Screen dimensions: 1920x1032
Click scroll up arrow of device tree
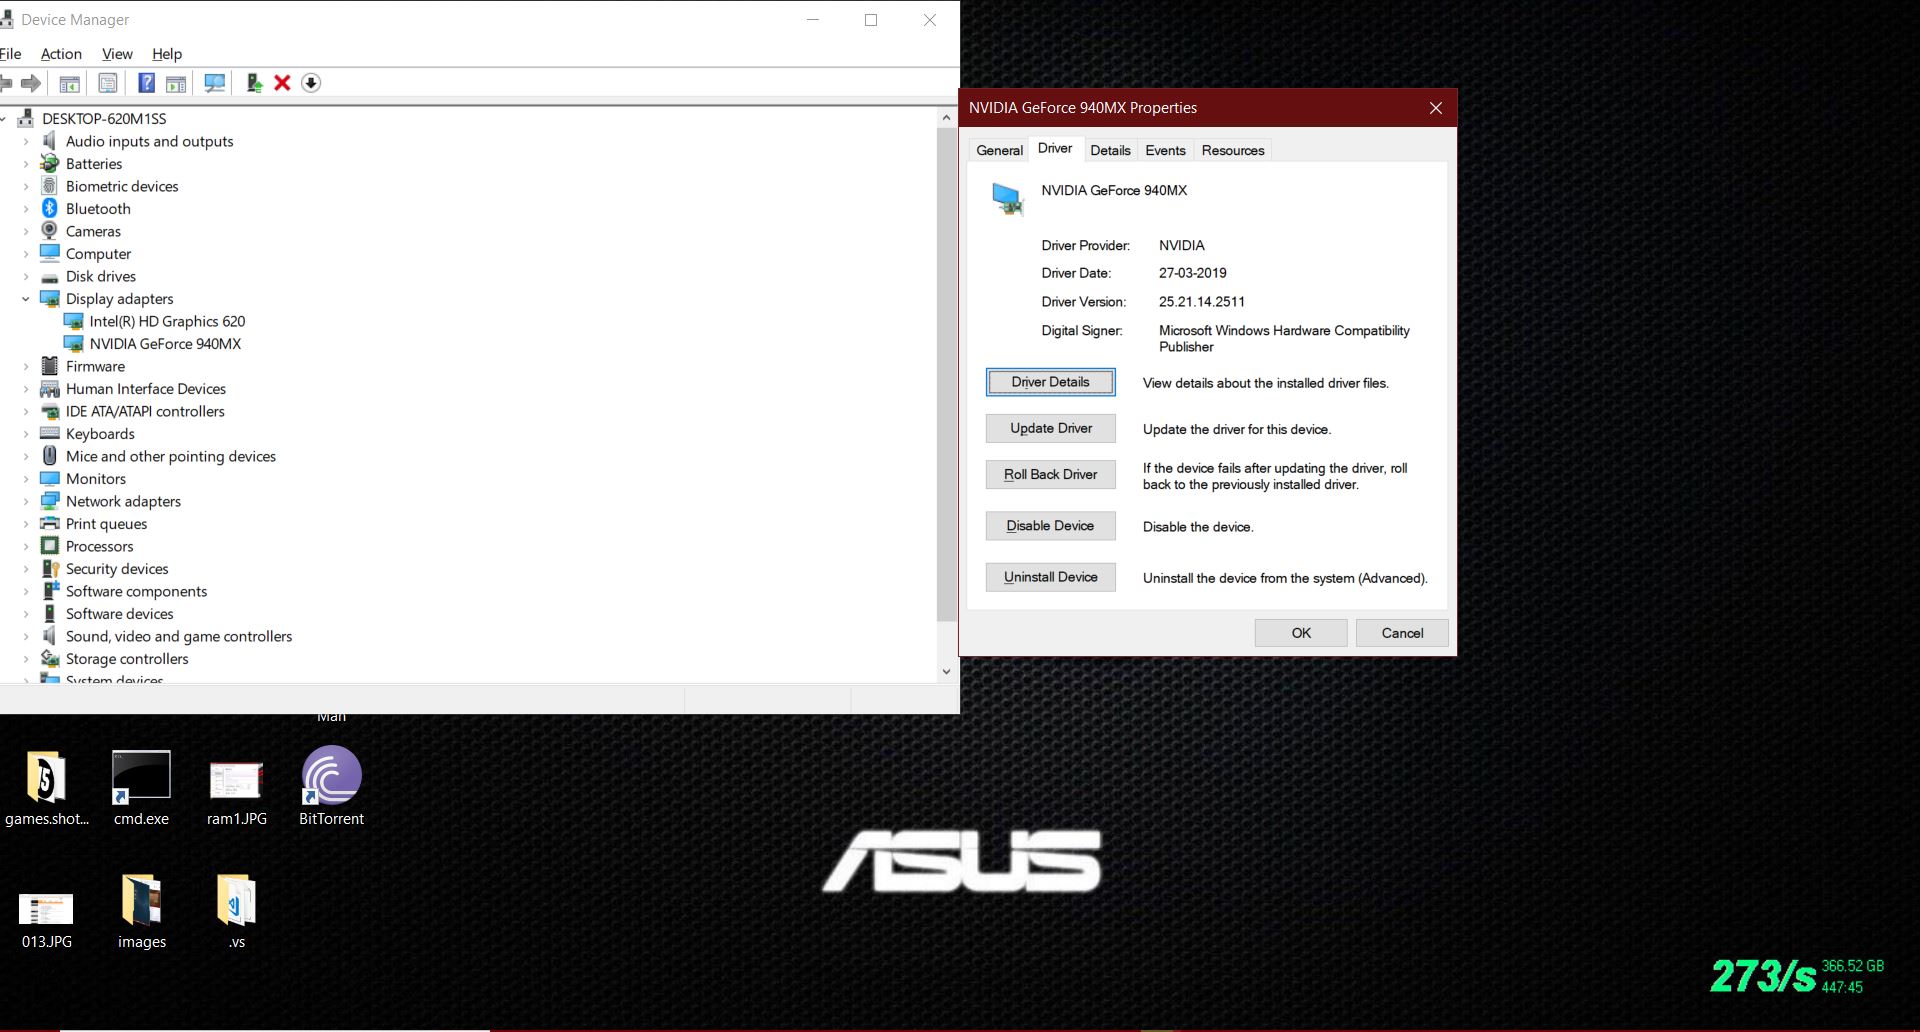[x=946, y=118]
